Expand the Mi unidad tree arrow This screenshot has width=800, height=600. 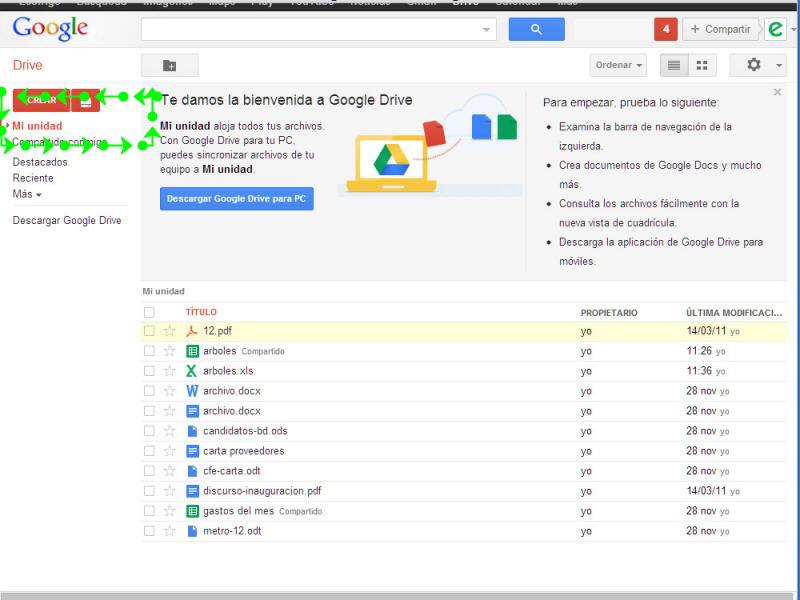pos(8,126)
